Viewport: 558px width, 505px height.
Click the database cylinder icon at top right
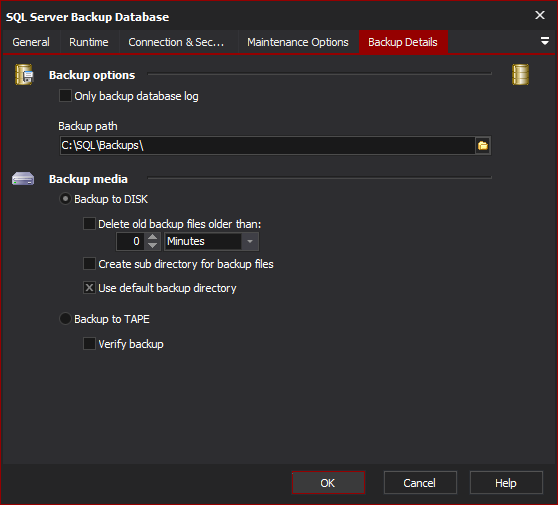[520, 74]
